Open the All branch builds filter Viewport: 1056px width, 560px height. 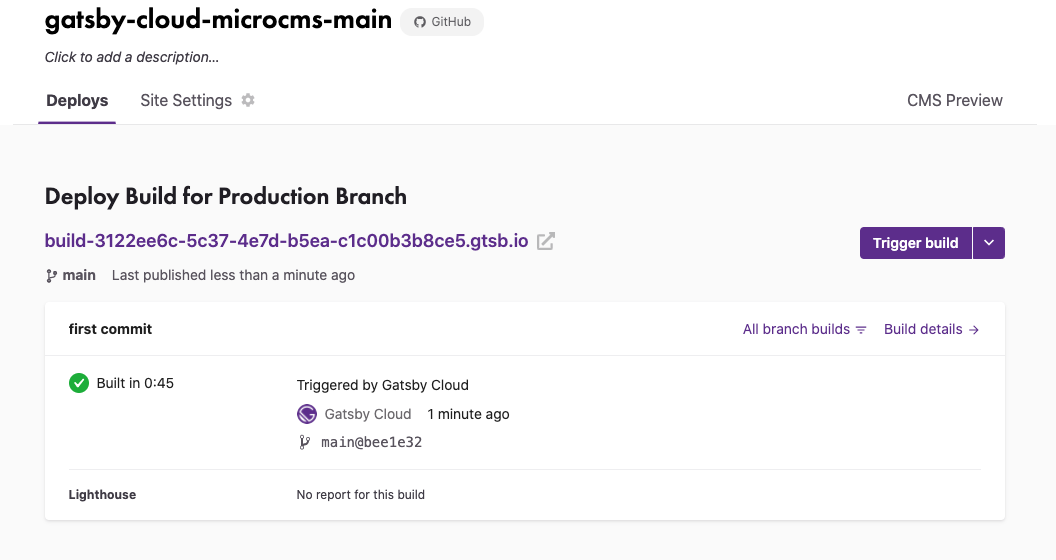[796, 329]
